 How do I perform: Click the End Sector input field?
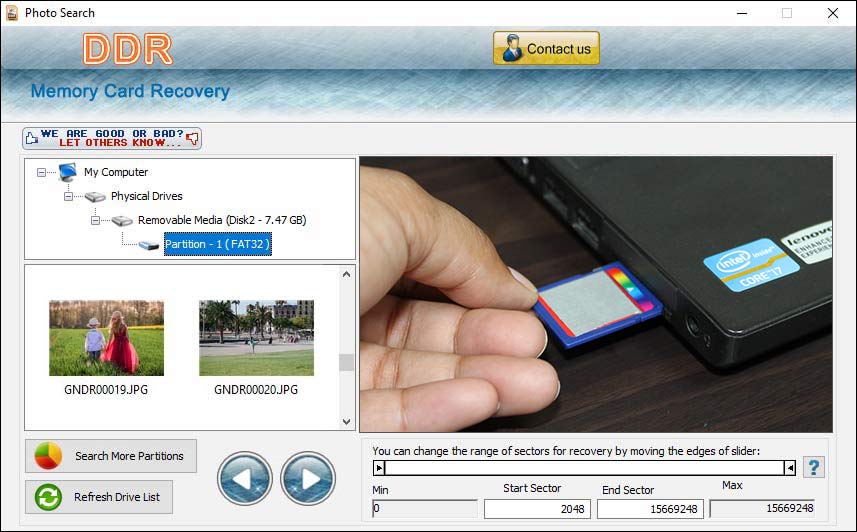pyautogui.click(x=650, y=508)
